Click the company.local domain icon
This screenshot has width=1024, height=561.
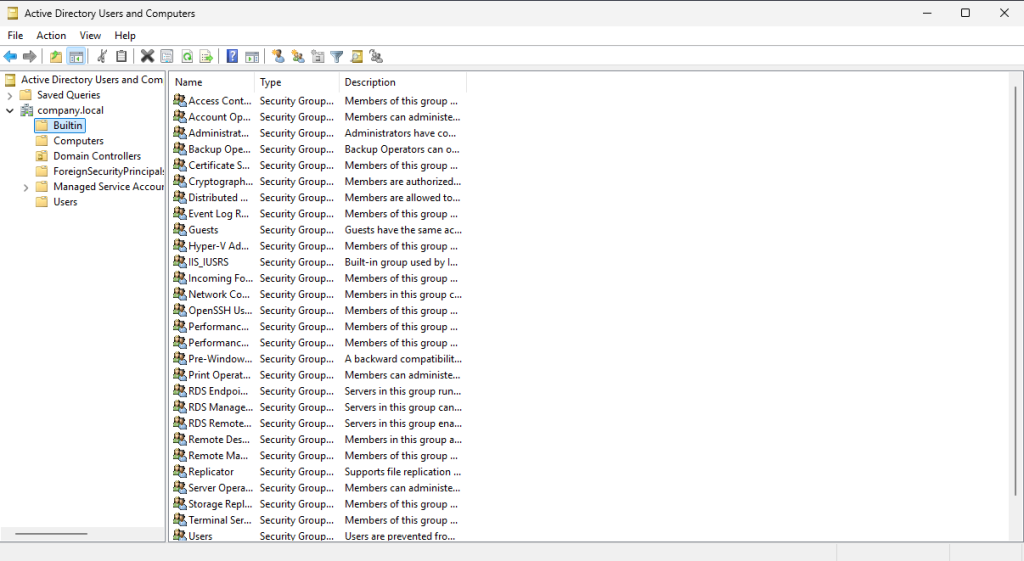coord(27,110)
